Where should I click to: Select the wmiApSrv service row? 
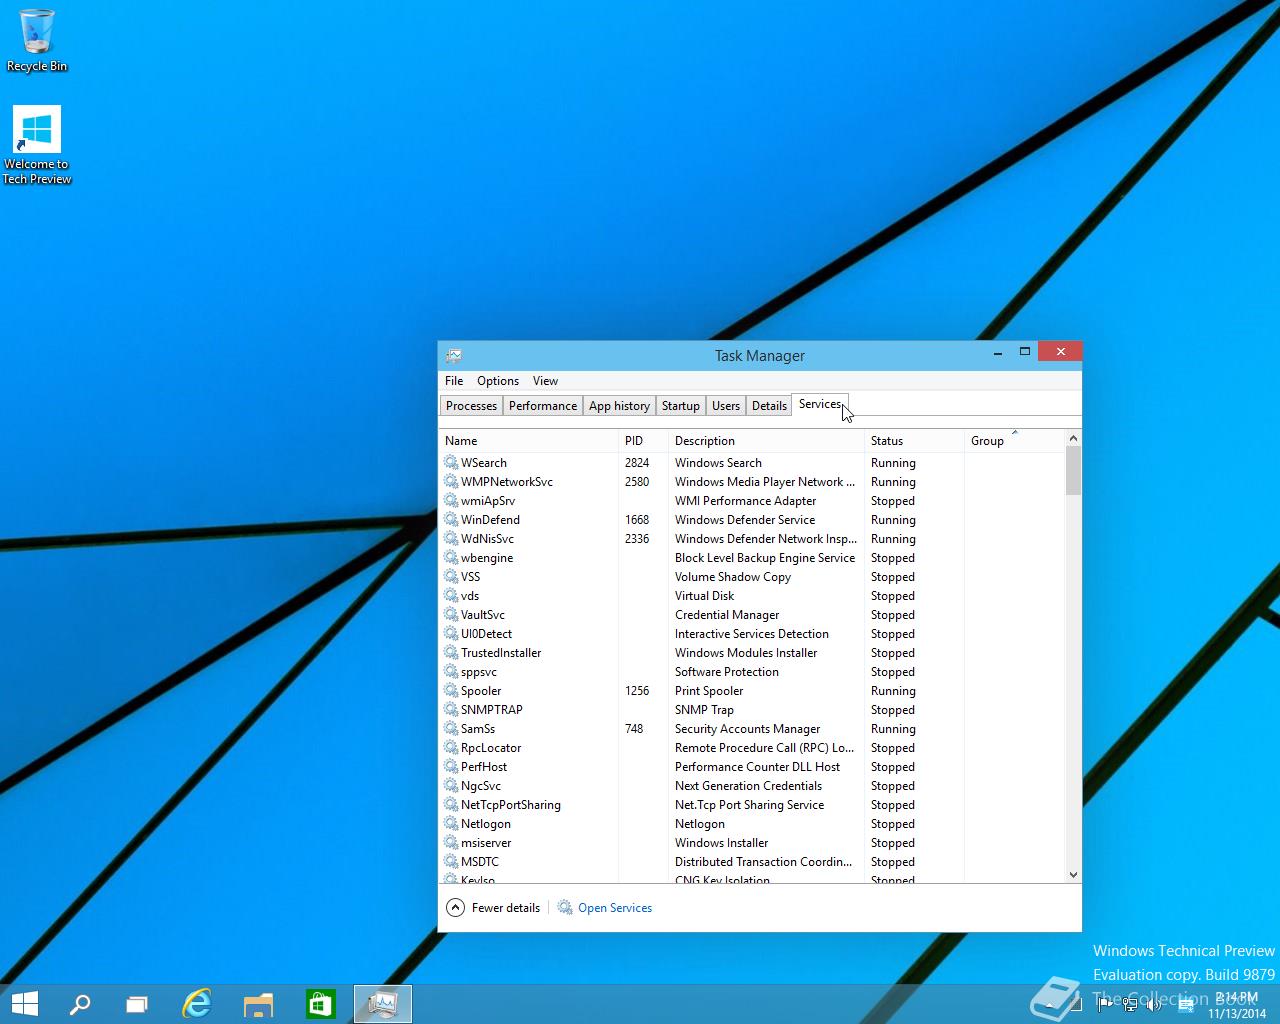tap(752, 500)
